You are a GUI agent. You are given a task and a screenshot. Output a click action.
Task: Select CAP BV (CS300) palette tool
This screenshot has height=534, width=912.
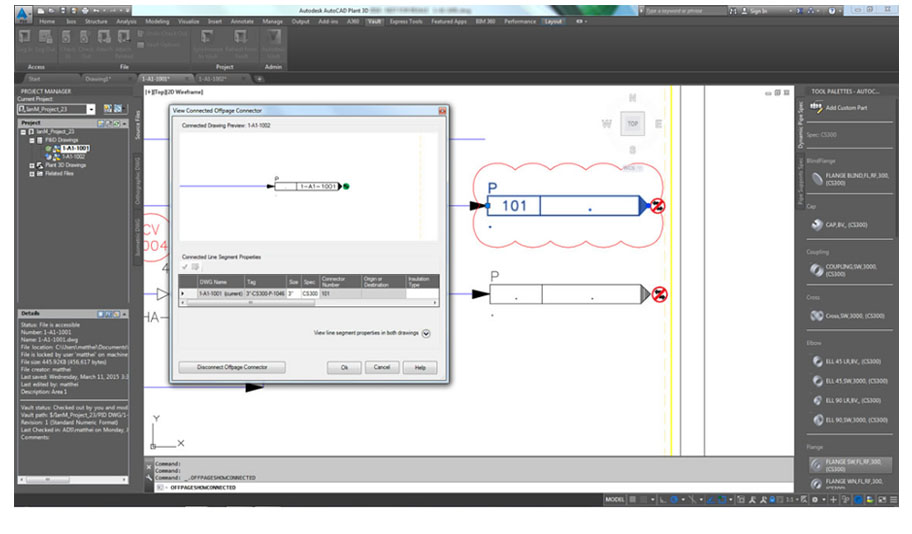839,225
